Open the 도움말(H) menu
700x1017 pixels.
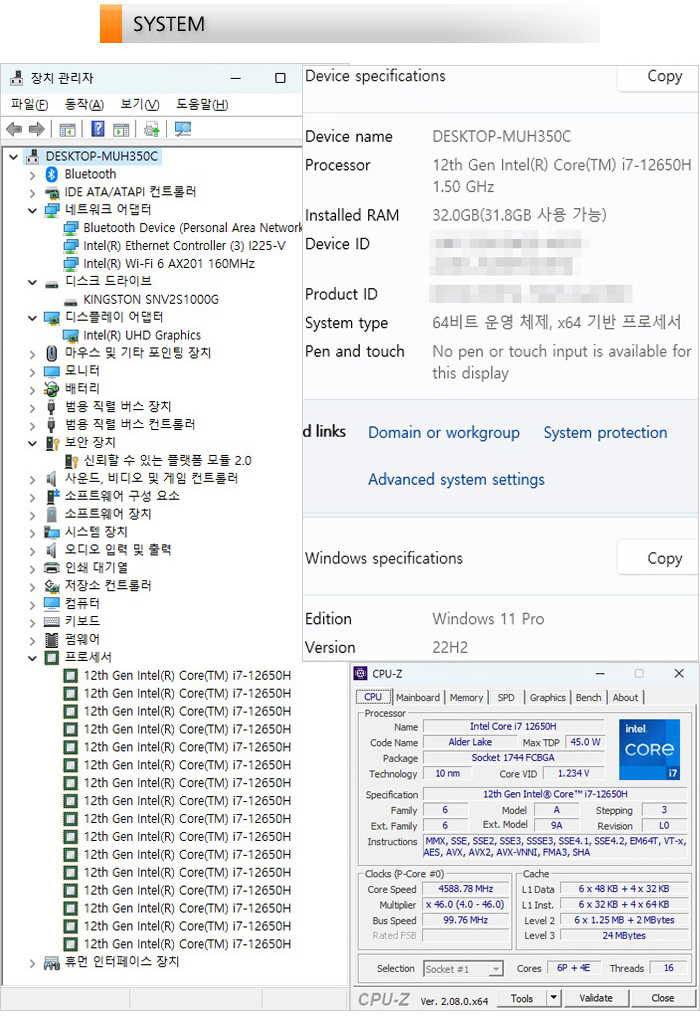pos(202,104)
